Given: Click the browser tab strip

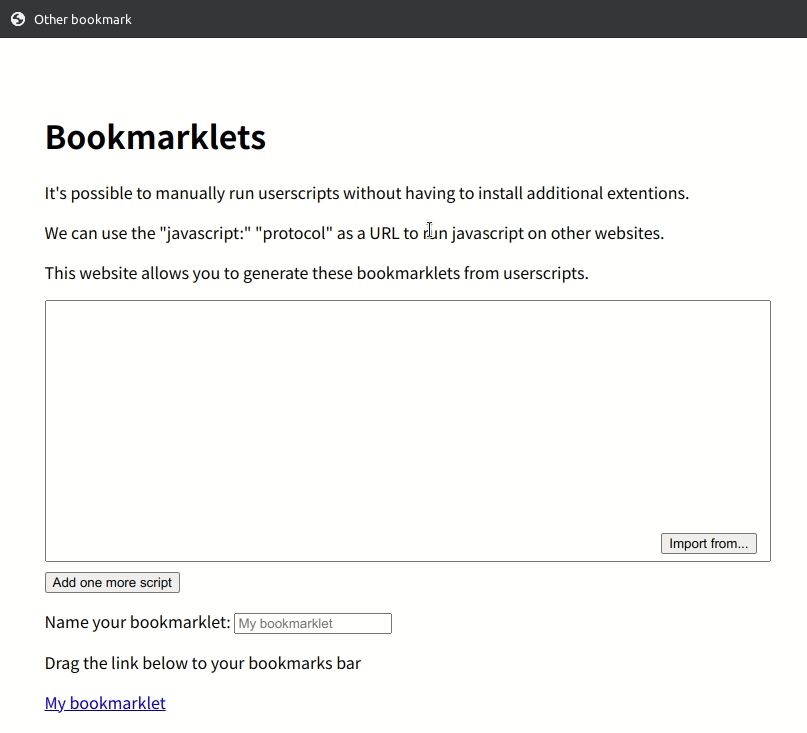Looking at the screenshot, I should click(x=400, y=18).
